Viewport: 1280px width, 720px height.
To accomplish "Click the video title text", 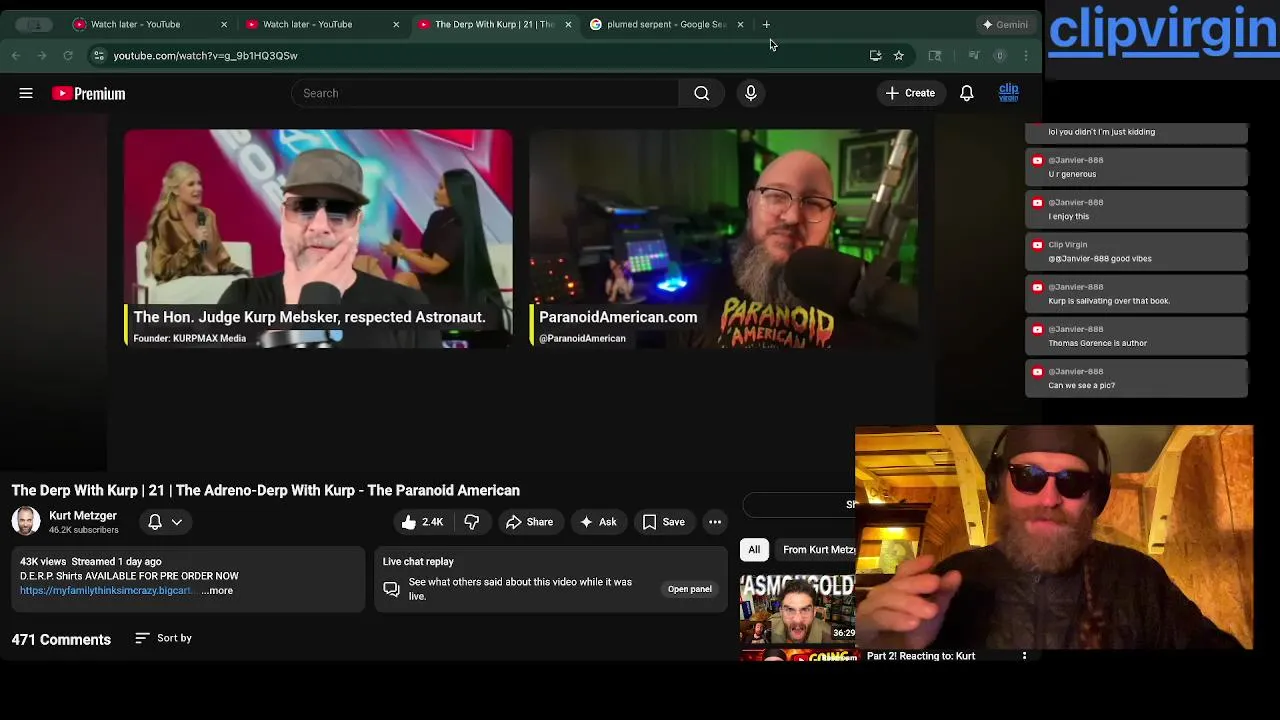I will pyautogui.click(x=266, y=490).
